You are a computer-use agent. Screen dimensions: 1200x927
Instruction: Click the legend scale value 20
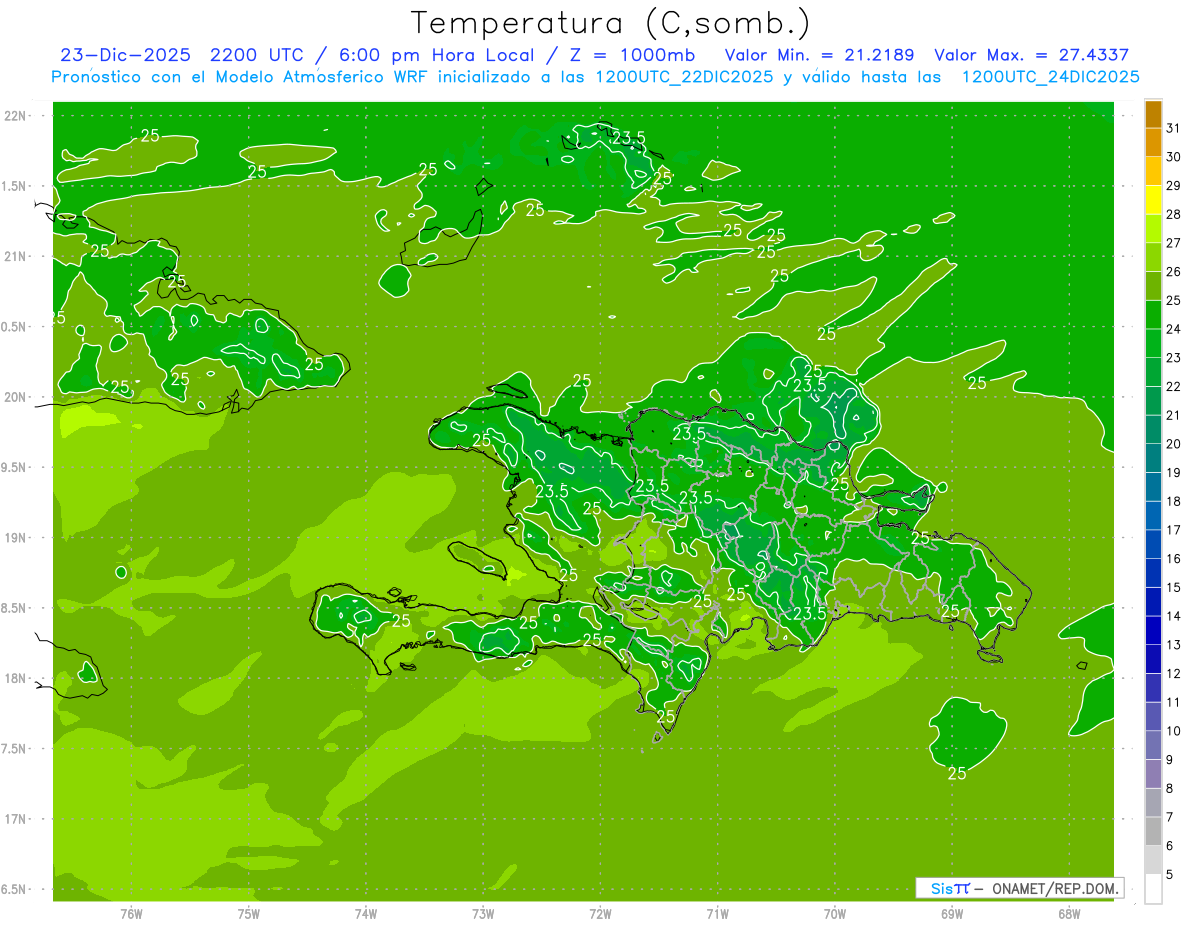pyautogui.click(x=1173, y=444)
